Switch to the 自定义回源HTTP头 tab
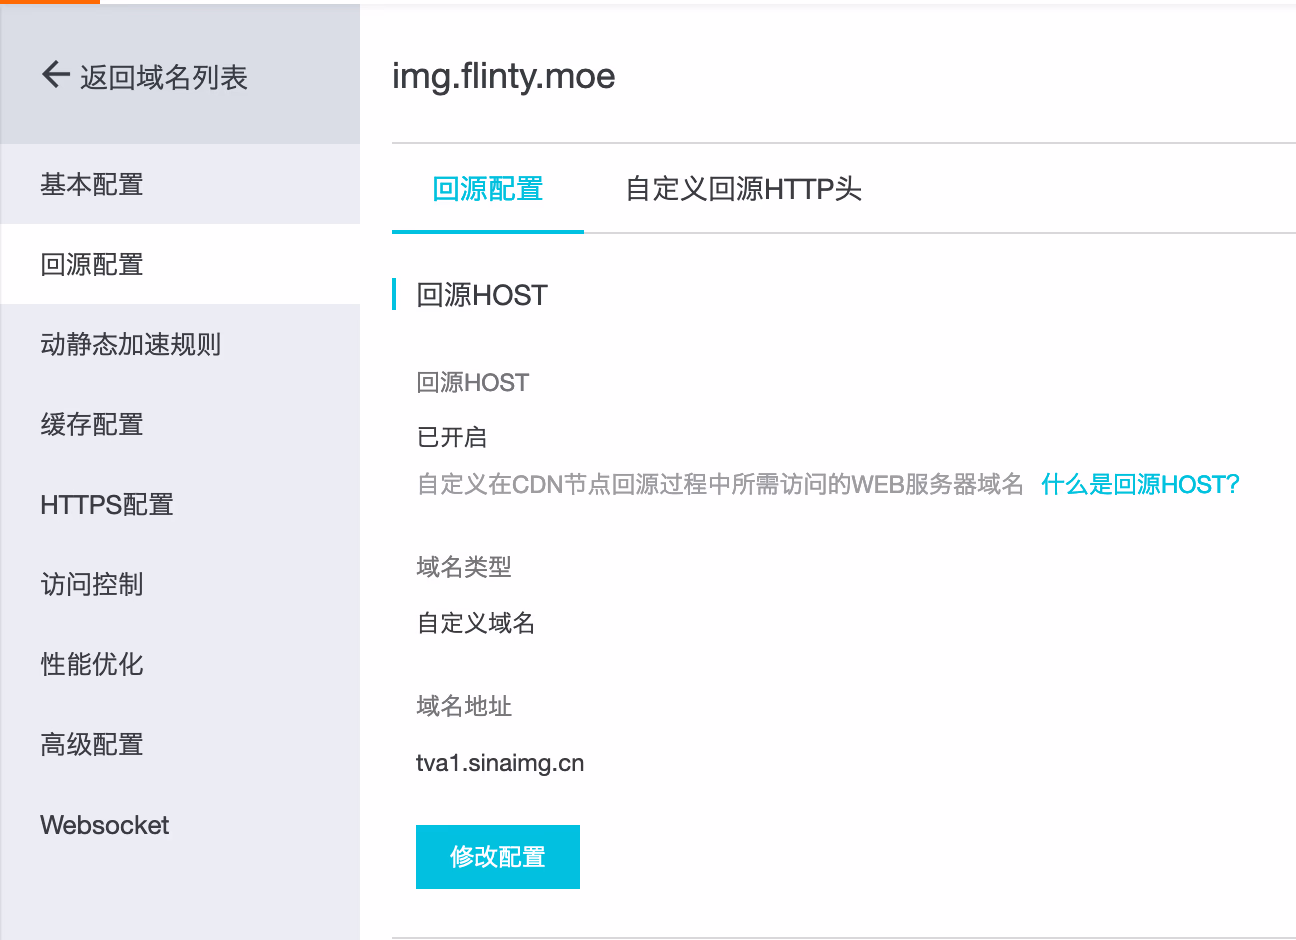 [743, 189]
